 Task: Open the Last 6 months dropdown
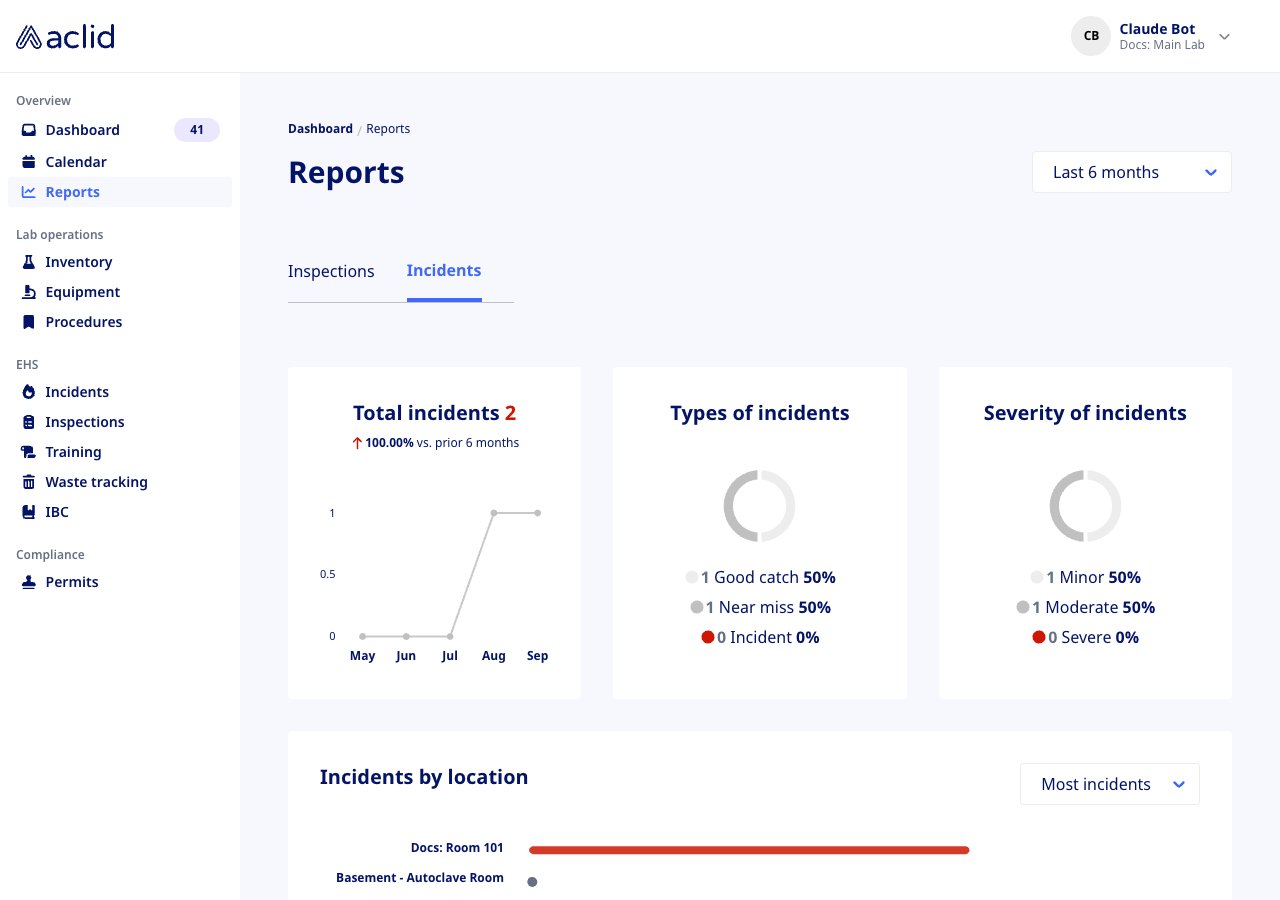coord(1131,172)
